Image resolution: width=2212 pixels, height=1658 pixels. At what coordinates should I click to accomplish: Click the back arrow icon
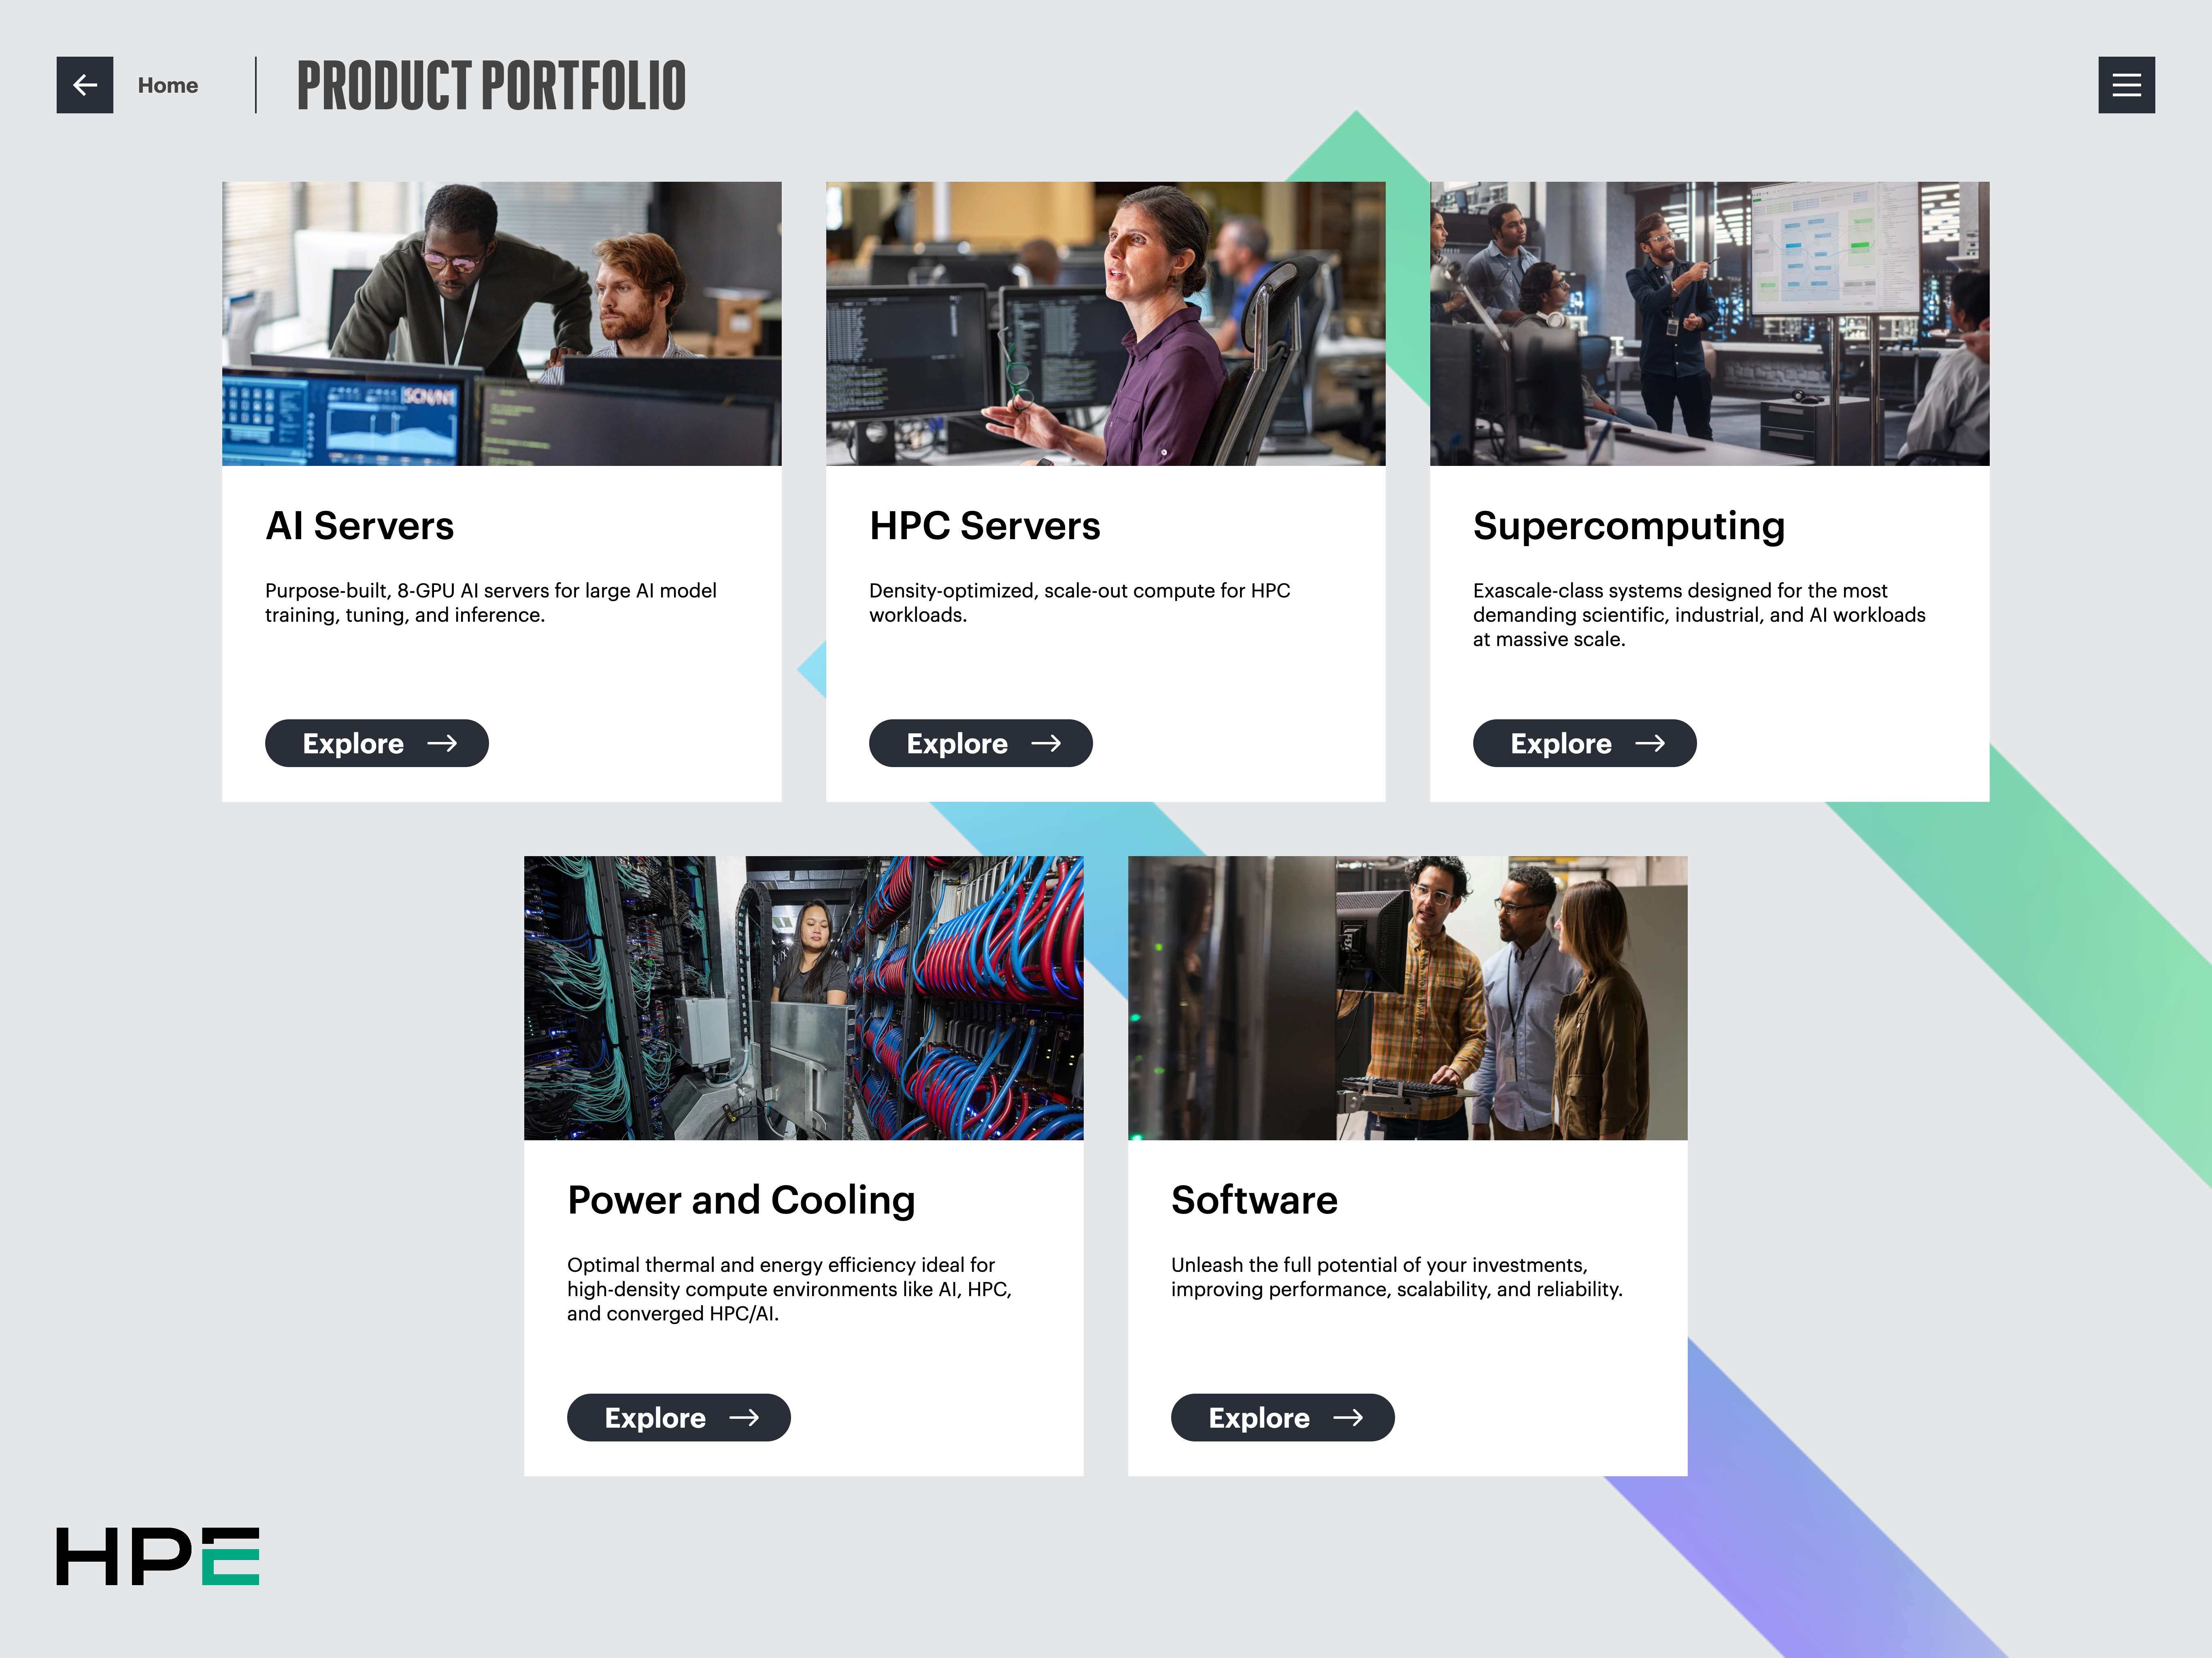(85, 85)
